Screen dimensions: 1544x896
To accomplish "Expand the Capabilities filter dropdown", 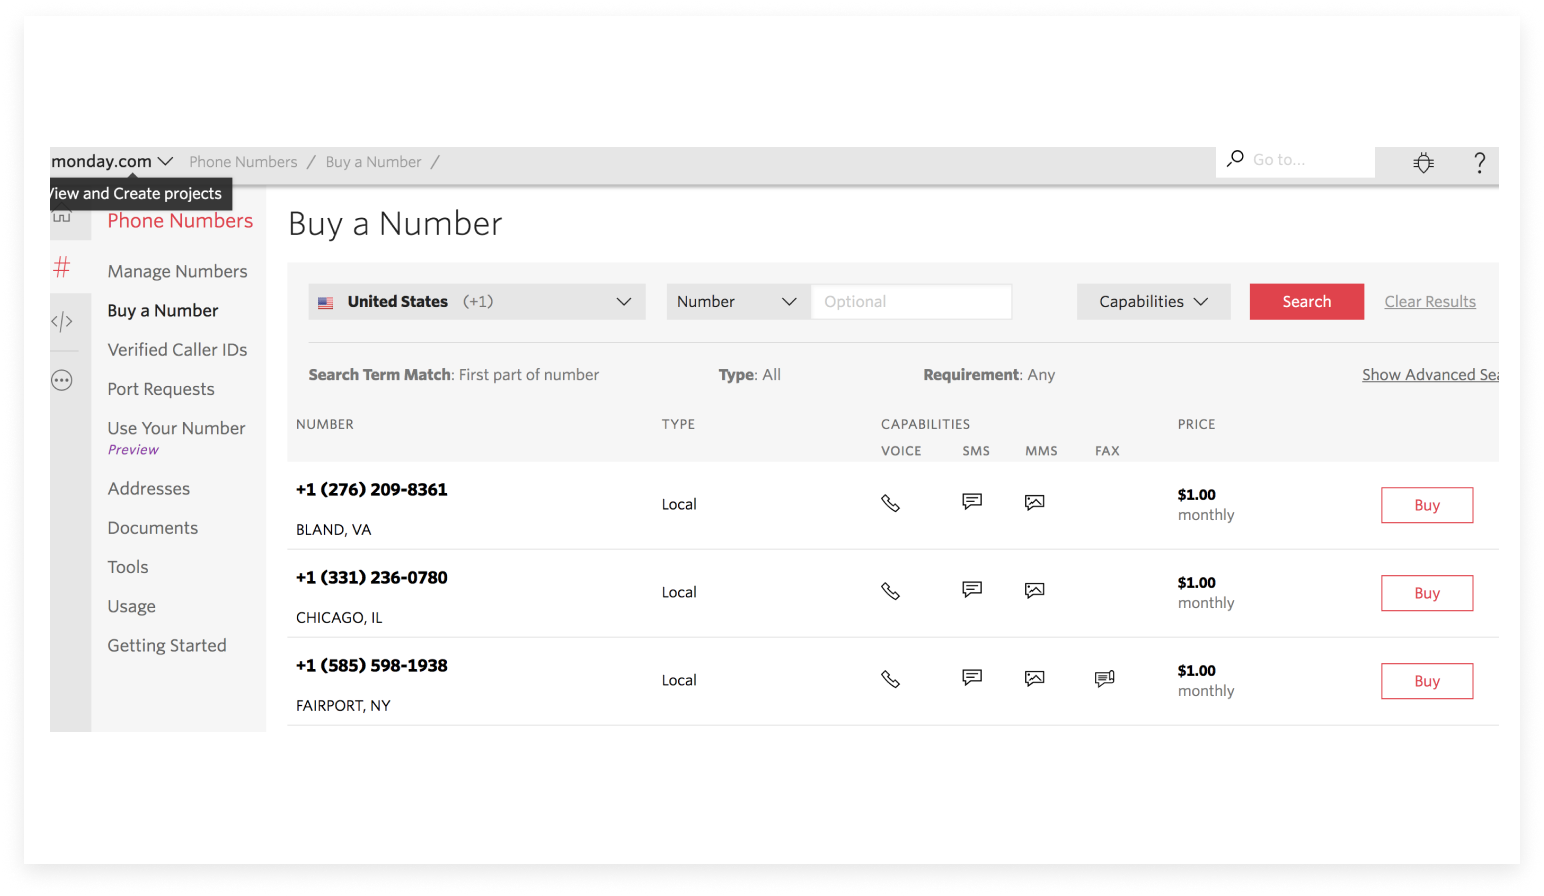I will (x=1152, y=301).
